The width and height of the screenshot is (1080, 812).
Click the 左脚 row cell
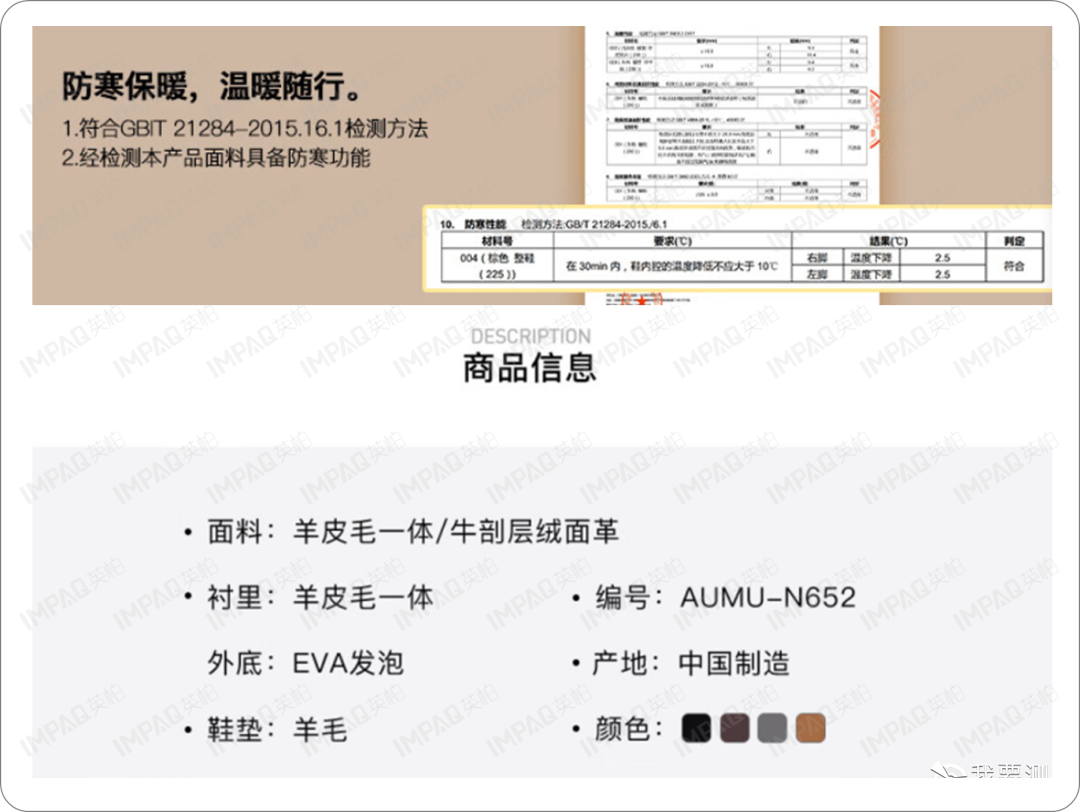coord(817,274)
